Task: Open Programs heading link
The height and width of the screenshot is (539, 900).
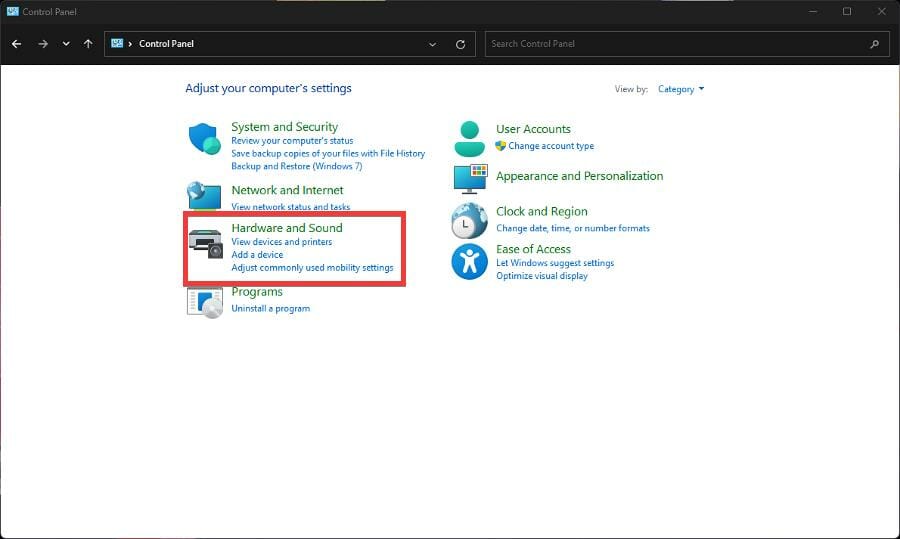Action: pos(257,292)
